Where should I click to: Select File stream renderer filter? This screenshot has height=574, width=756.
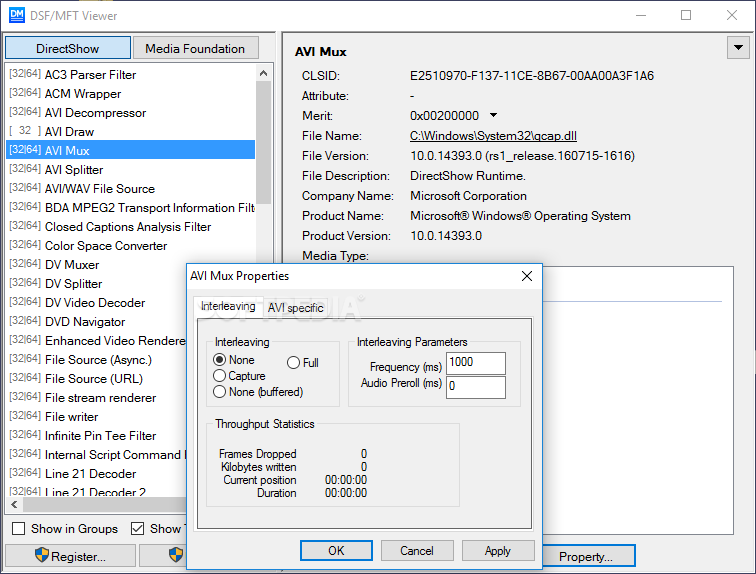coord(96,398)
